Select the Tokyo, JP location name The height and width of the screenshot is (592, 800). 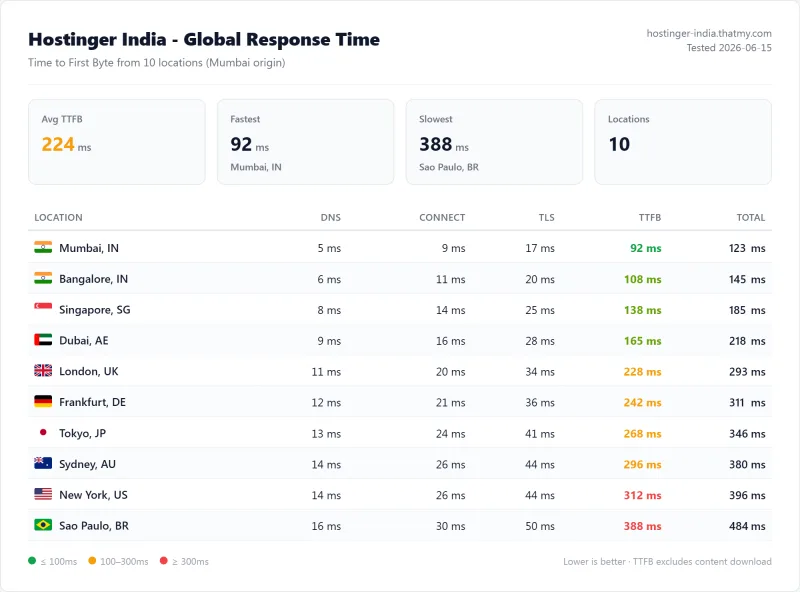pyautogui.click(x=82, y=433)
